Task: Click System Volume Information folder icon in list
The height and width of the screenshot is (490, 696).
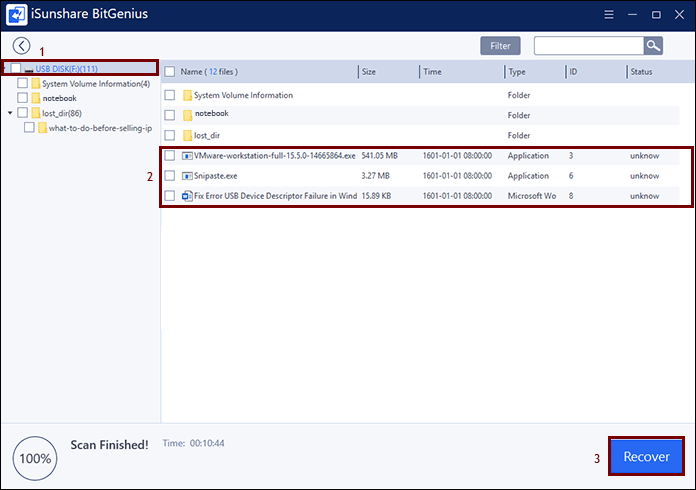Action: click(188, 95)
